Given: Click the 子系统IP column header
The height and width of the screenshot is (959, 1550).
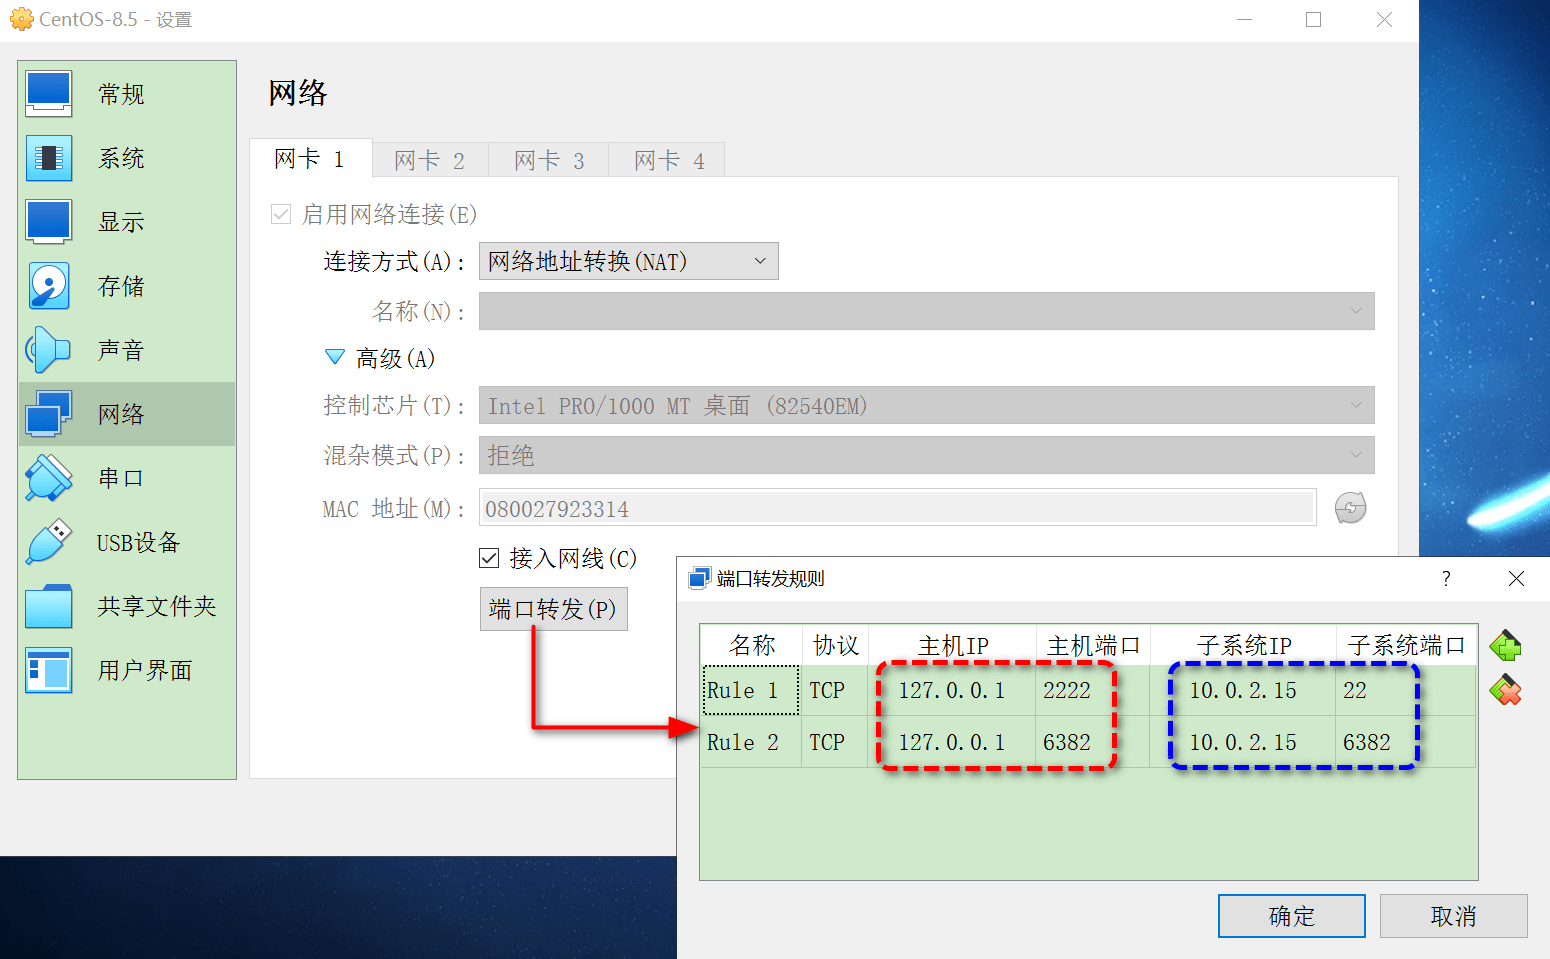Looking at the screenshot, I should pyautogui.click(x=1243, y=645).
